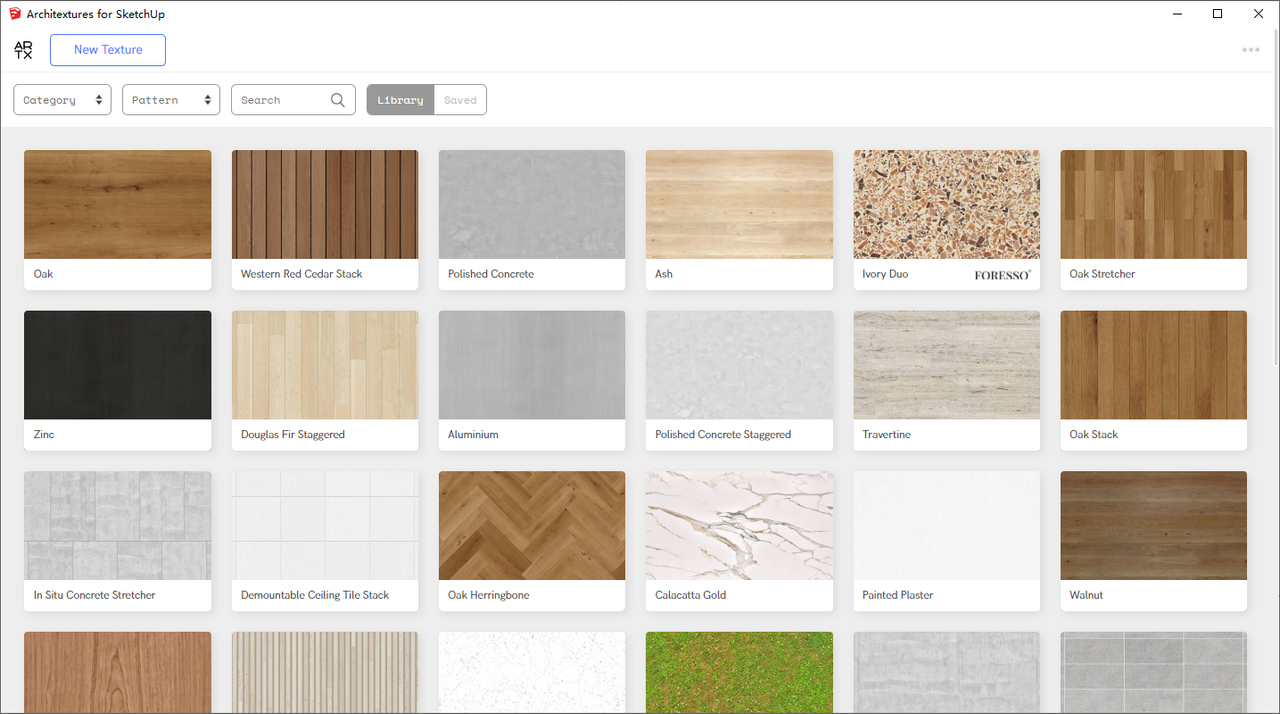Click the 'Western Red Cedar Stack' label

[302, 274]
